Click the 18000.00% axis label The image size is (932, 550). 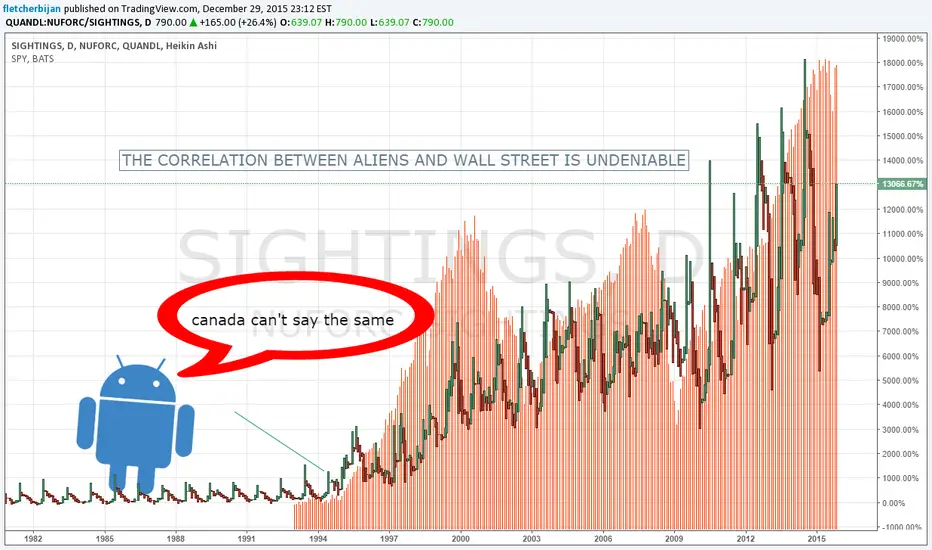pos(902,63)
